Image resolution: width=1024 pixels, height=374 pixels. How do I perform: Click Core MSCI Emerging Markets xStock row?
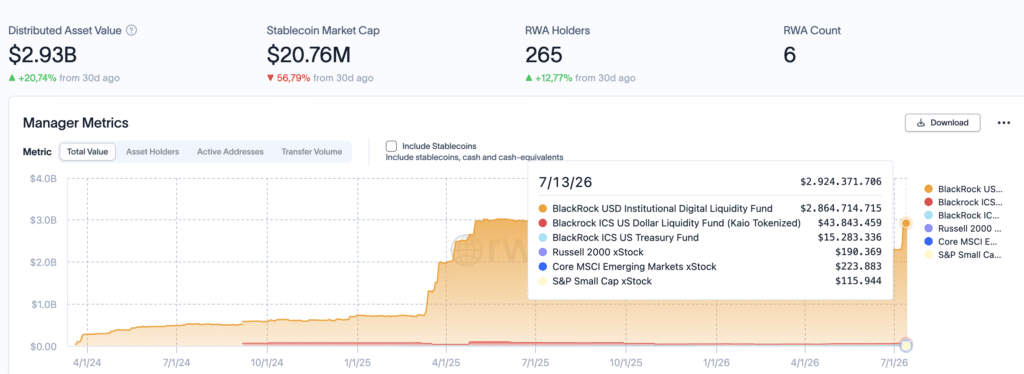(x=711, y=266)
